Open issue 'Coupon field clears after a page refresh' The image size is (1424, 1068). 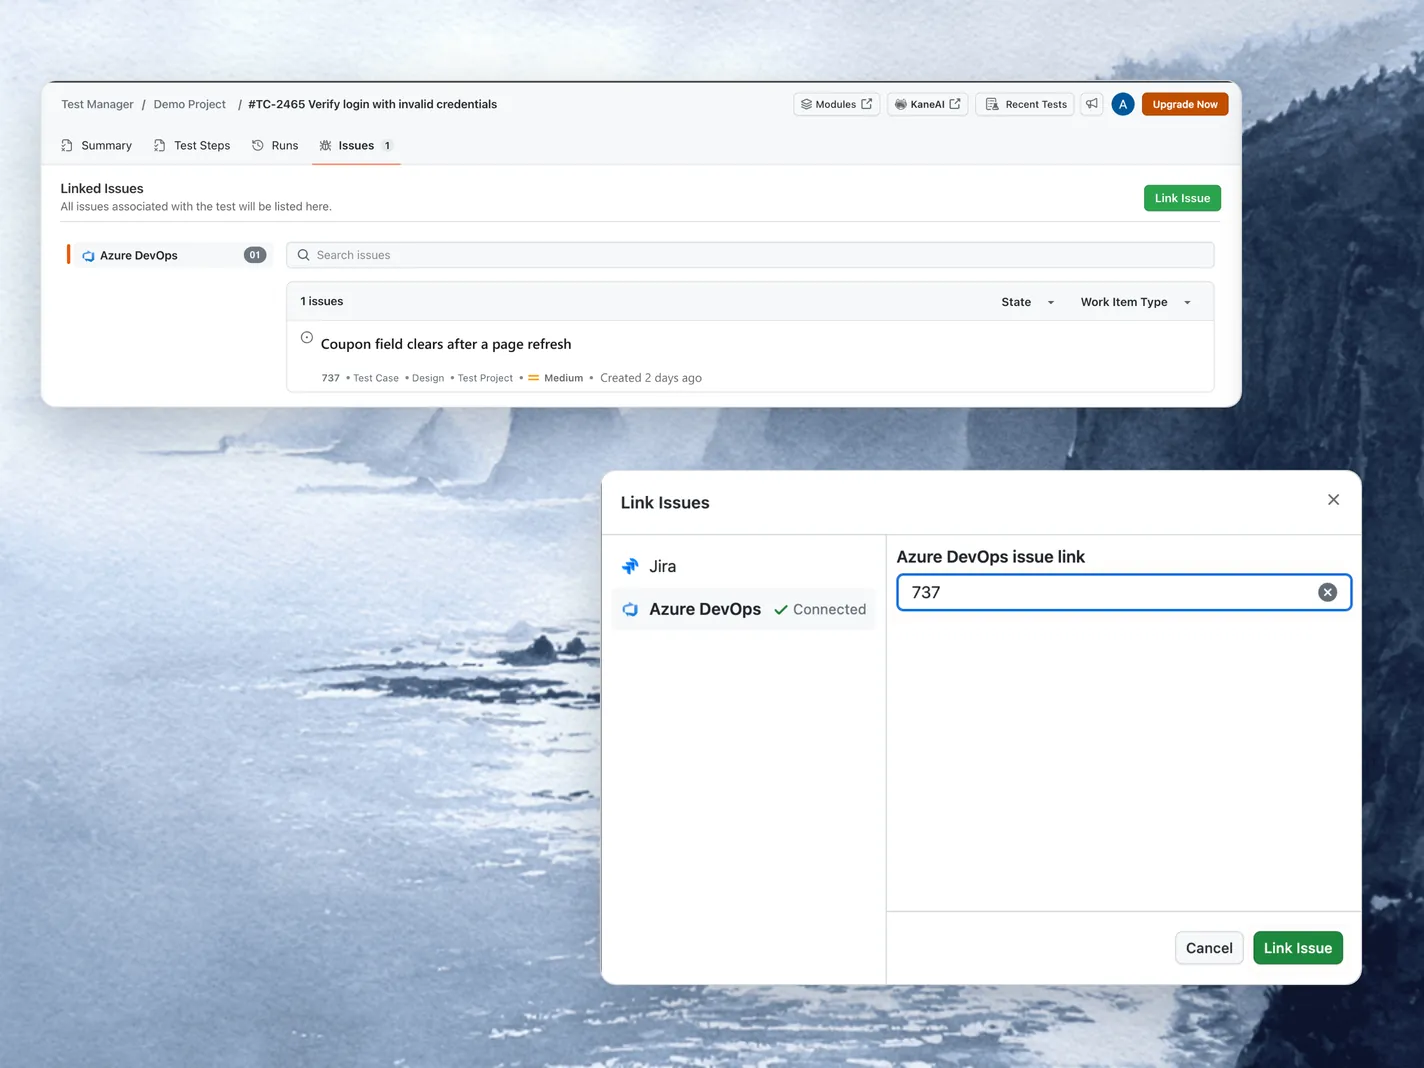pyautogui.click(x=446, y=344)
